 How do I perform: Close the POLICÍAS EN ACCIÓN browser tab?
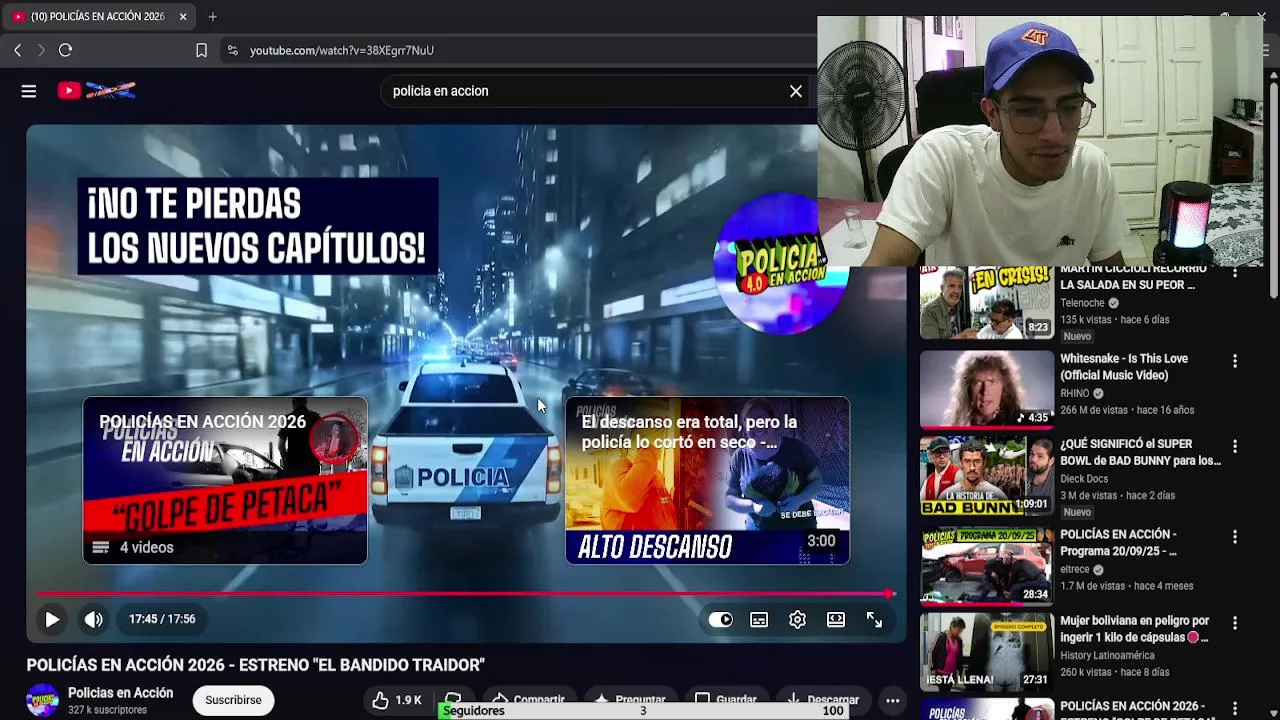[183, 17]
